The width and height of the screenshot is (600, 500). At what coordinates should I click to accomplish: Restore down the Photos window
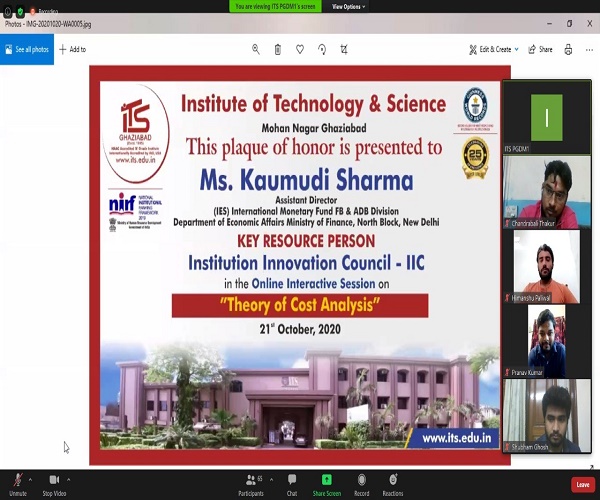569,24
